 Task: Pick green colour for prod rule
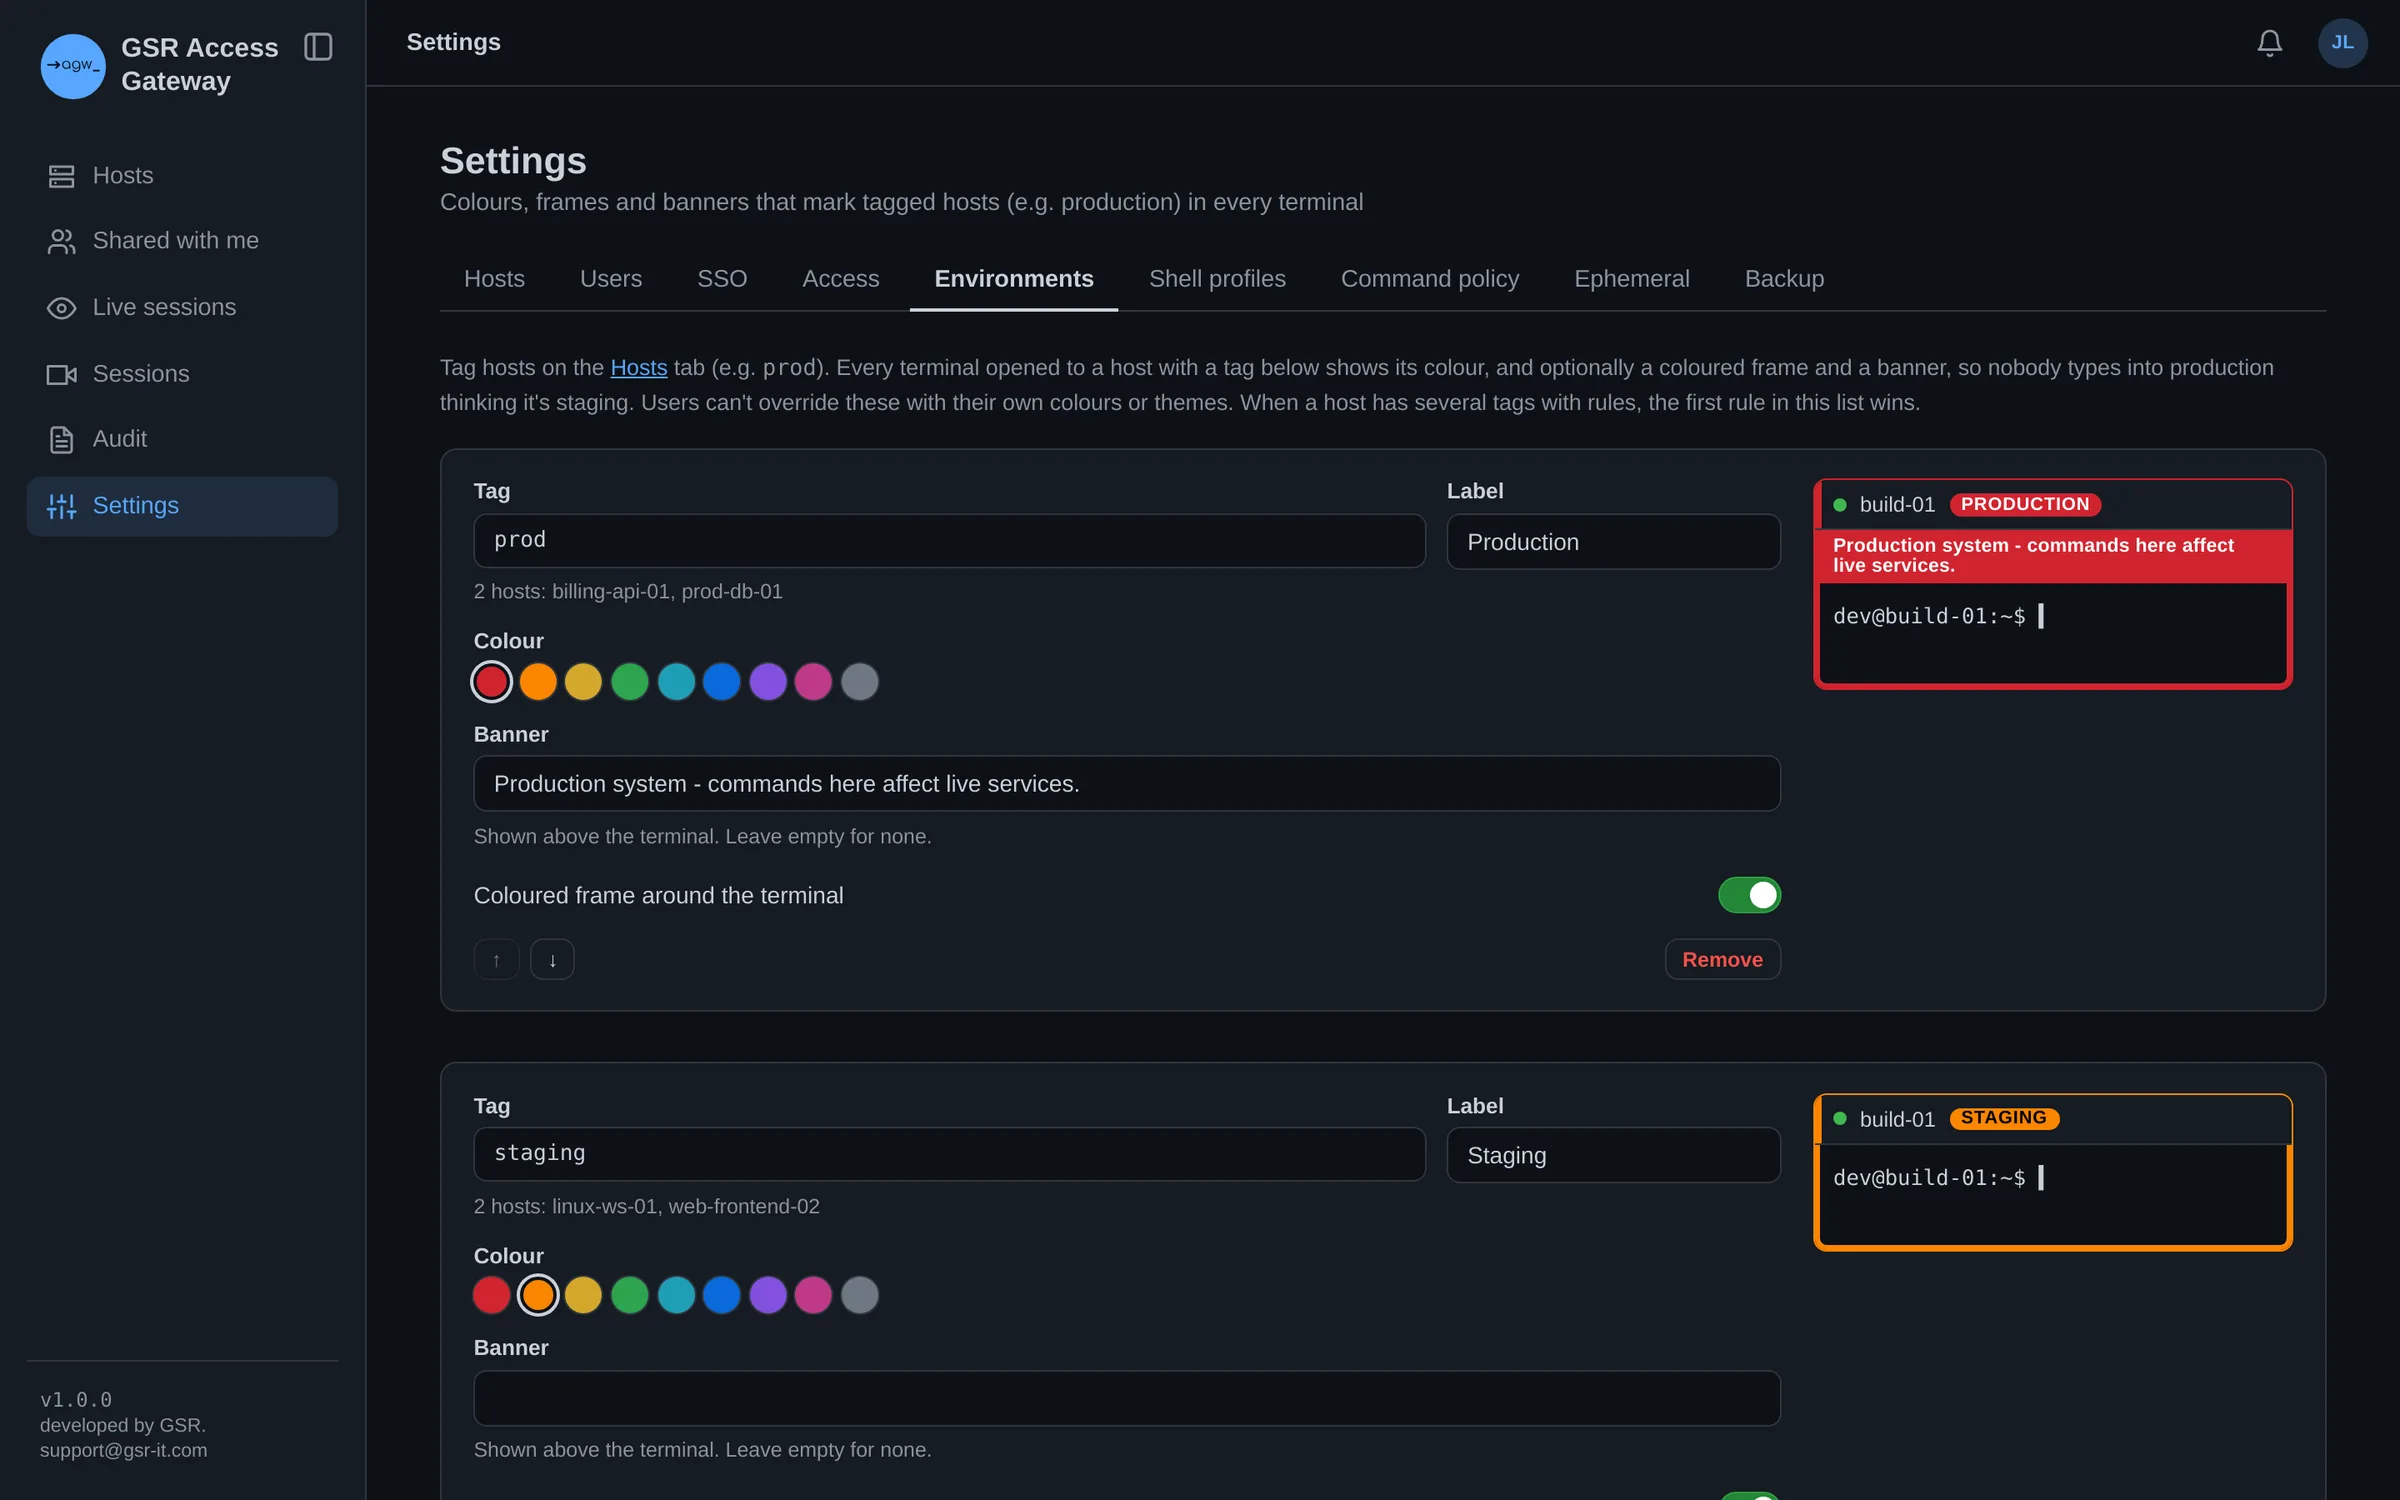[x=630, y=682]
